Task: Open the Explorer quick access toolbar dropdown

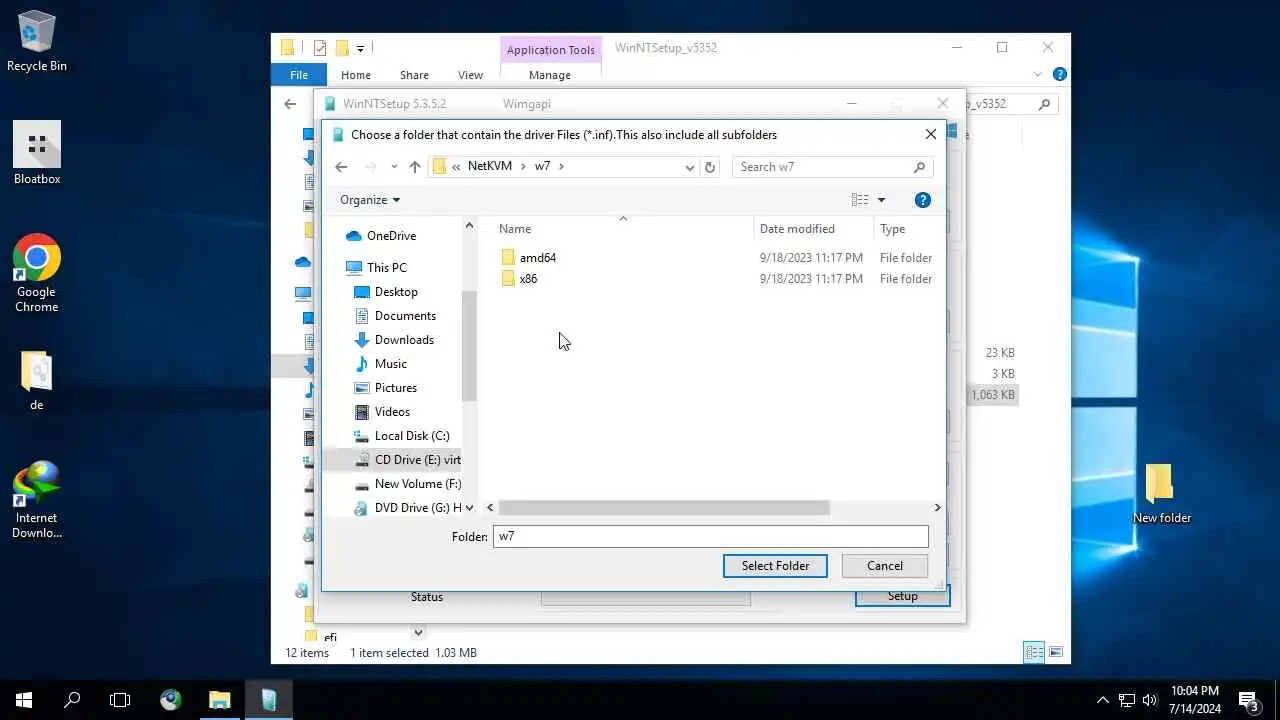Action: pyautogui.click(x=360, y=48)
